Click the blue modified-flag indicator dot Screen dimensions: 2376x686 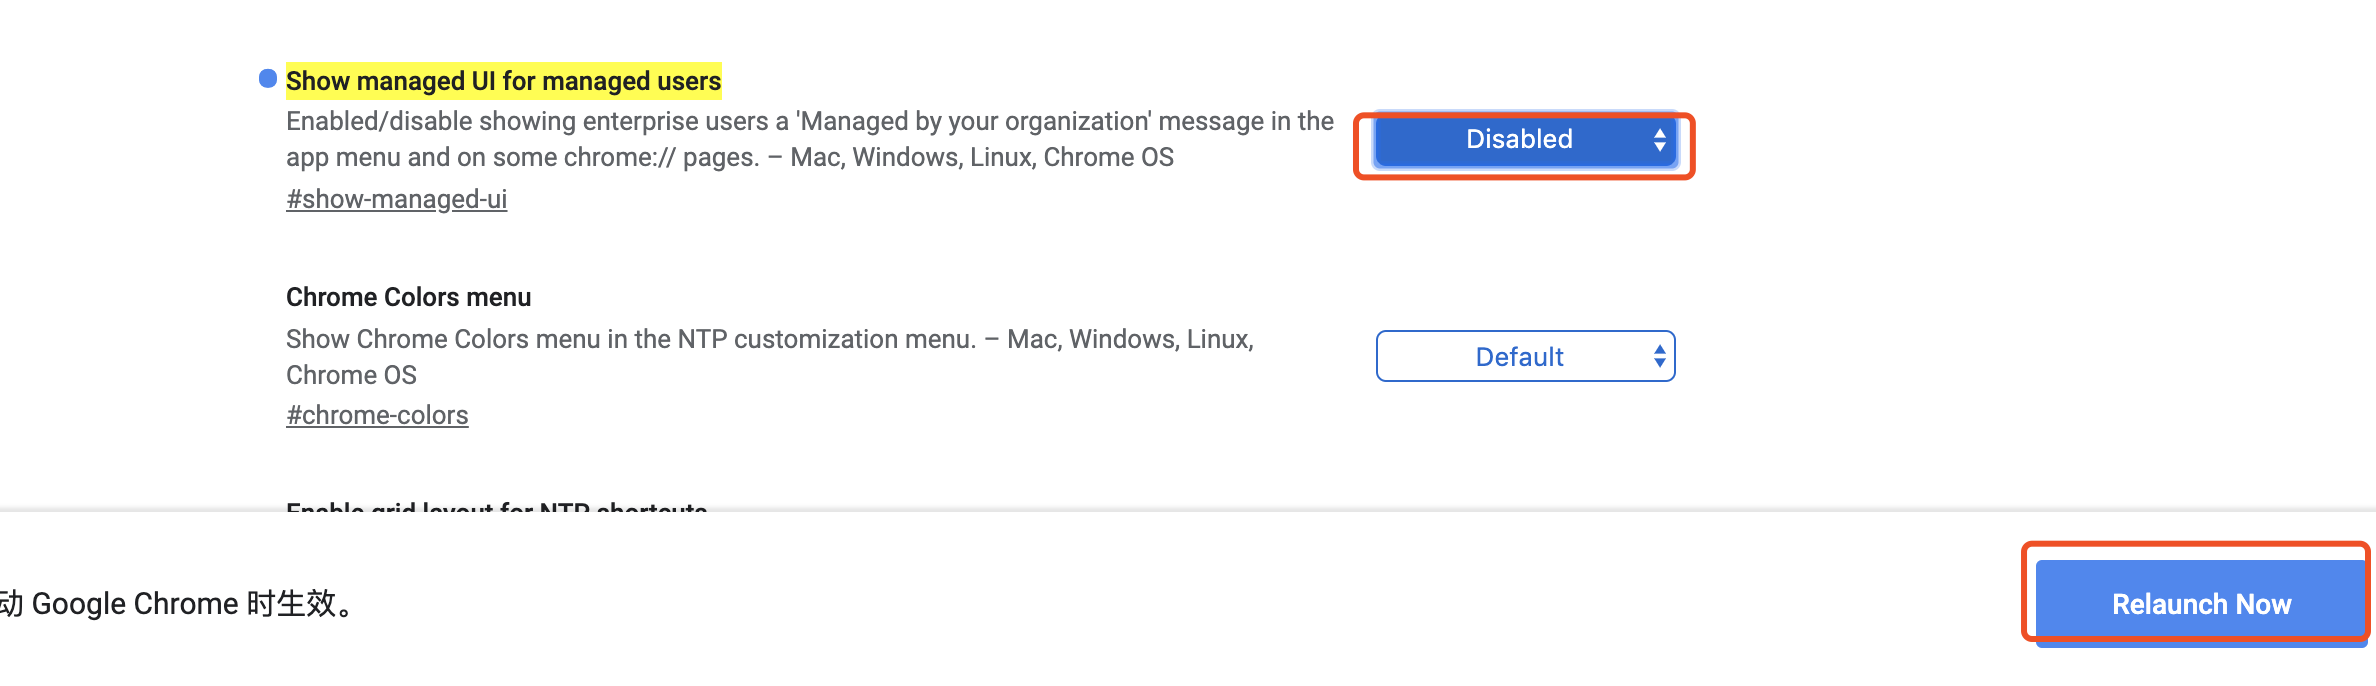(268, 79)
